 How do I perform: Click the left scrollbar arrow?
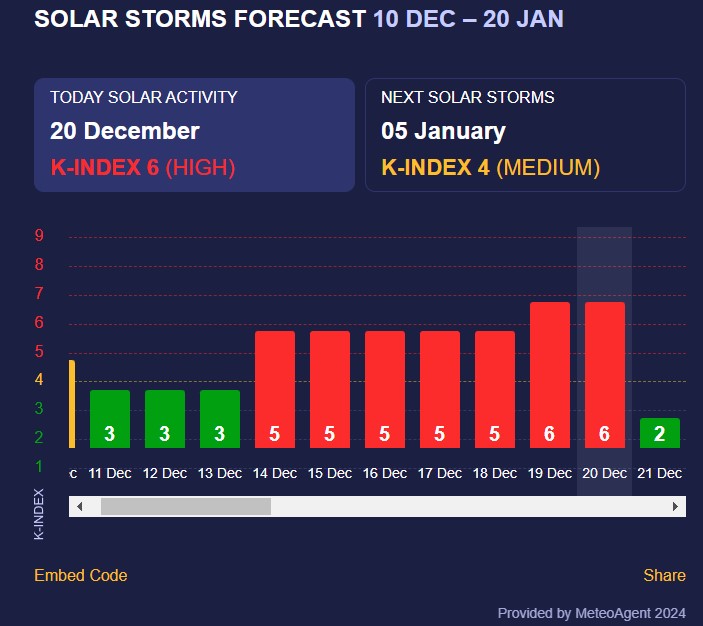77,507
